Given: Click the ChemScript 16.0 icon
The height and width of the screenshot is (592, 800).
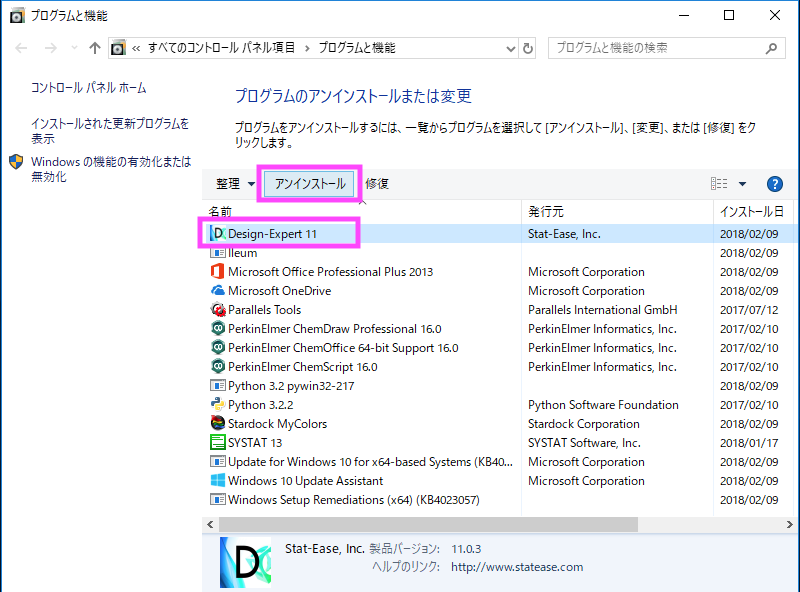Looking at the screenshot, I should click(218, 366).
